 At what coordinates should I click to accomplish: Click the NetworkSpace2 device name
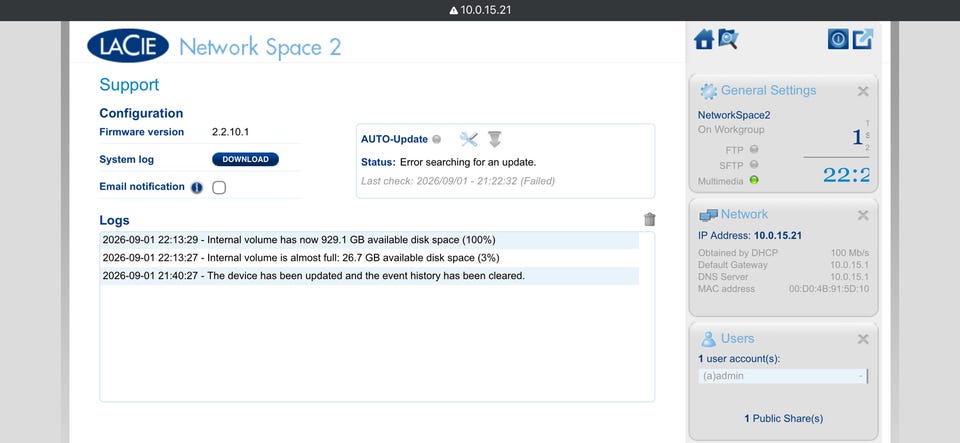[732, 114]
